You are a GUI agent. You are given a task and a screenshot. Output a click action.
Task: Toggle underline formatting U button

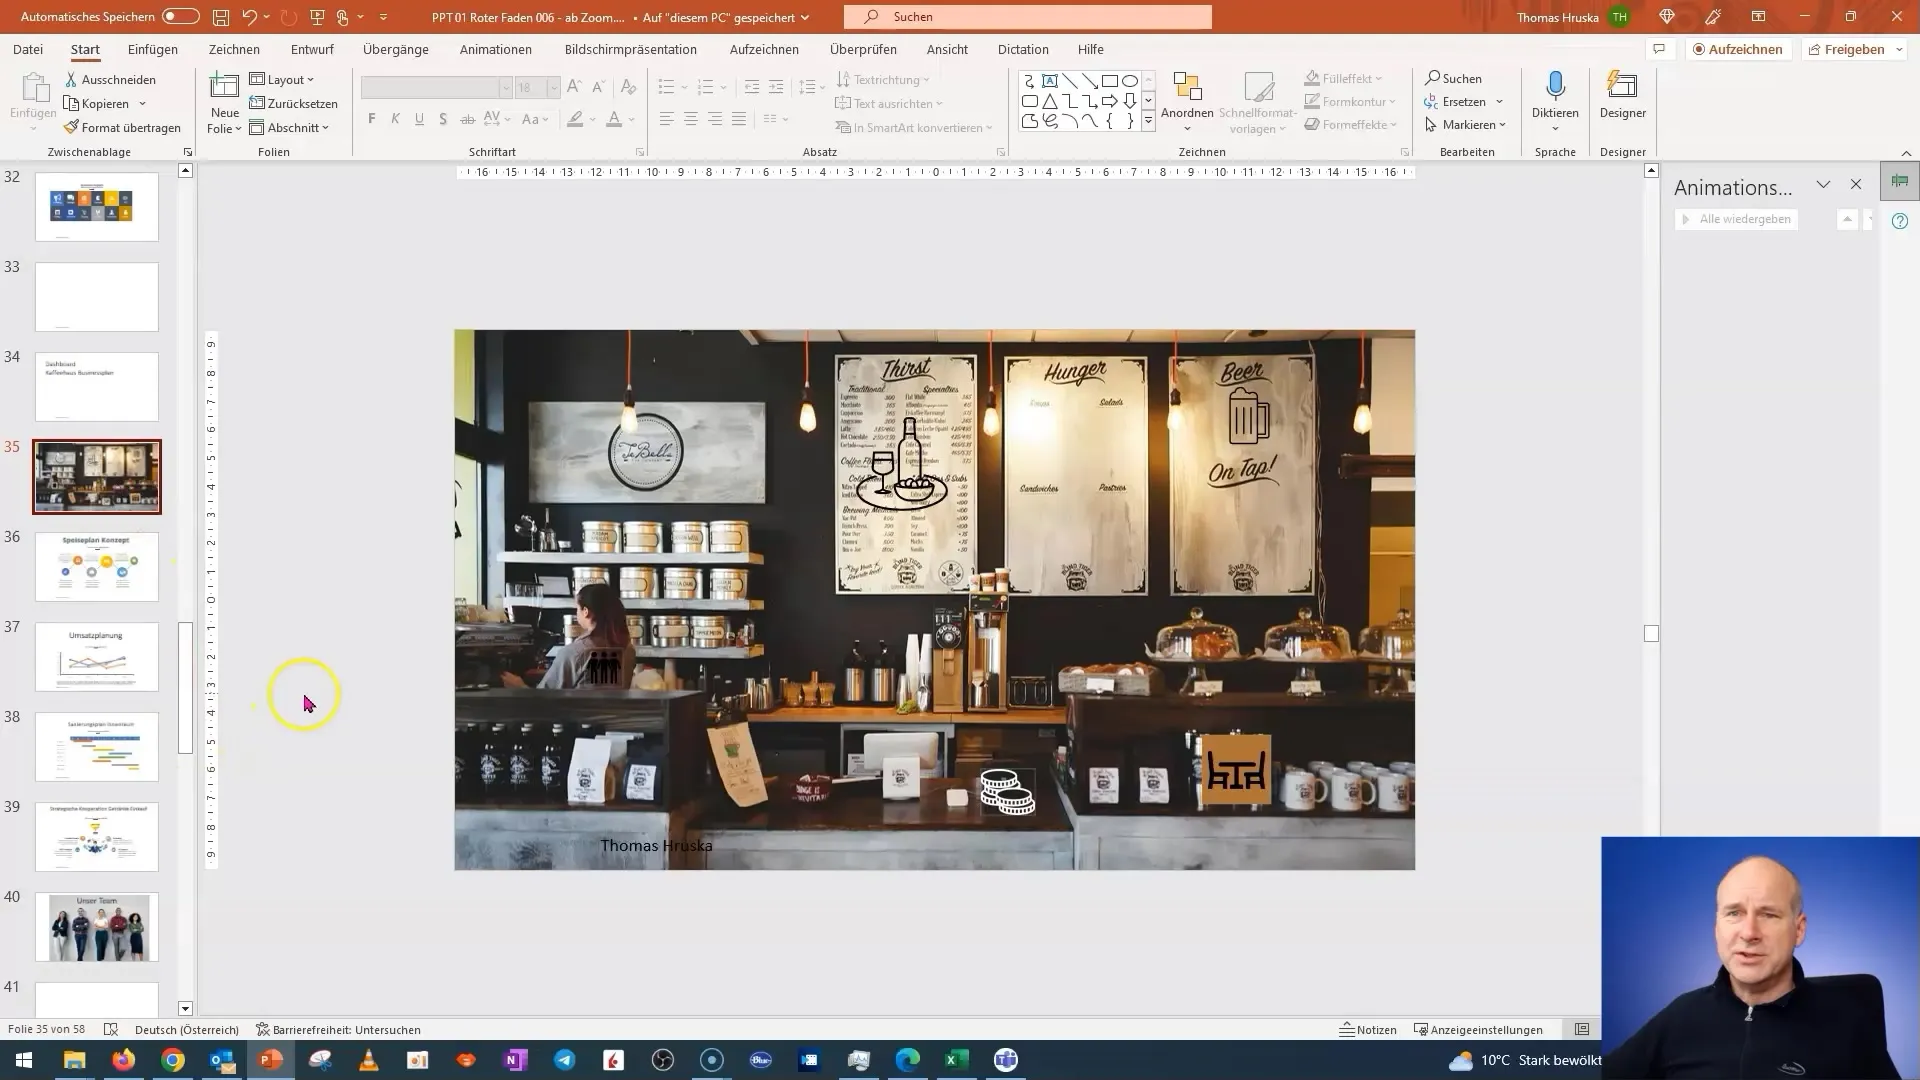coord(419,119)
